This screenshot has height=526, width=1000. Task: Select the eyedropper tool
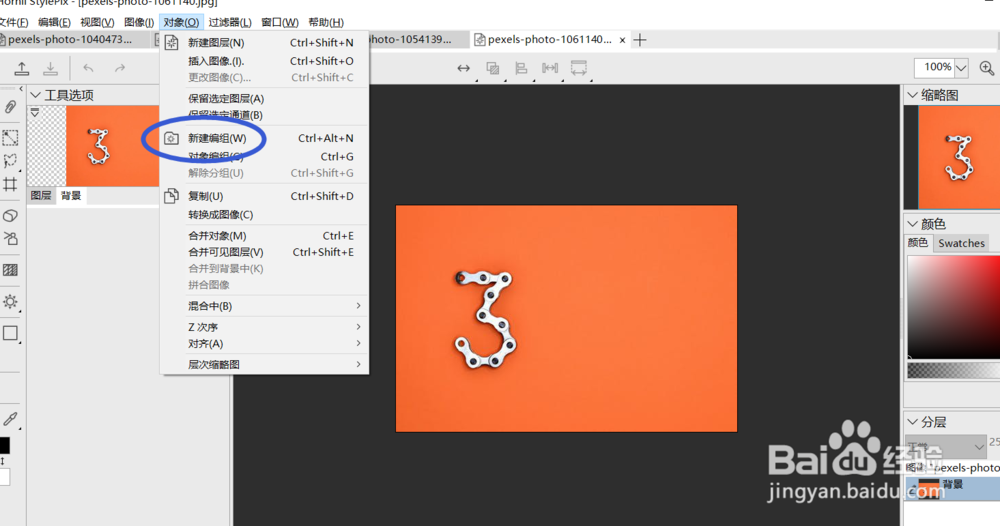pyautogui.click(x=10, y=419)
